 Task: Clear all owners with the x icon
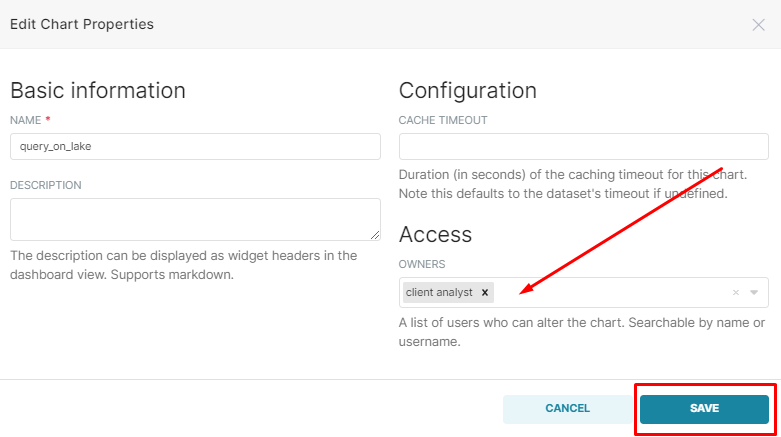(736, 292)
